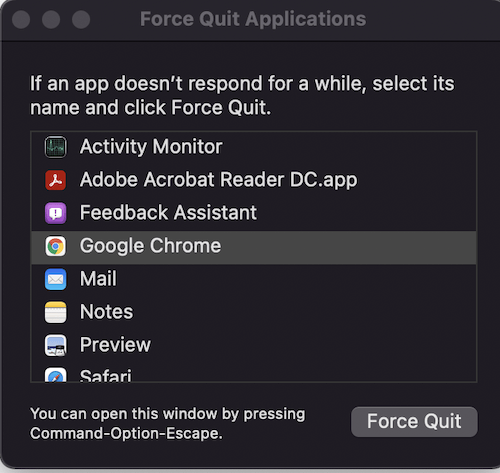Click the Force Quit button
Viewport: 500px width, 473px height.
[414, 421]
